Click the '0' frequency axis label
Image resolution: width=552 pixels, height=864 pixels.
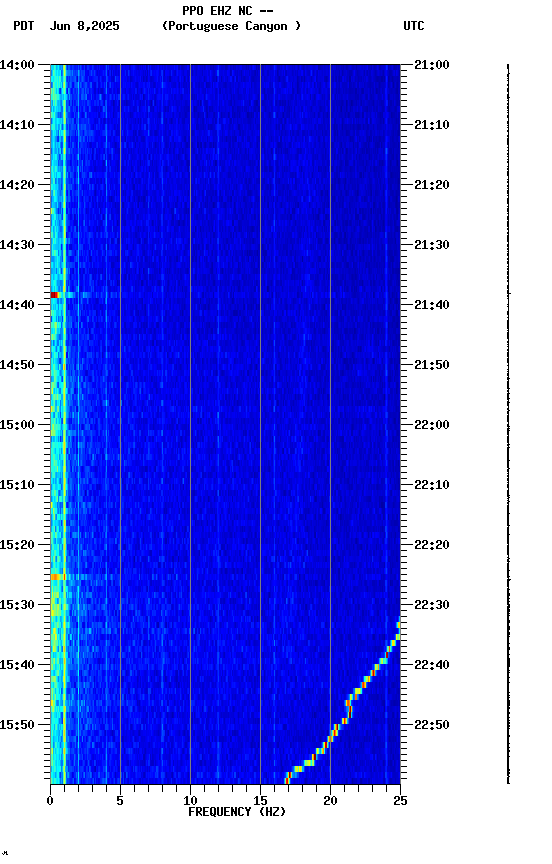(x=50, y=801)
